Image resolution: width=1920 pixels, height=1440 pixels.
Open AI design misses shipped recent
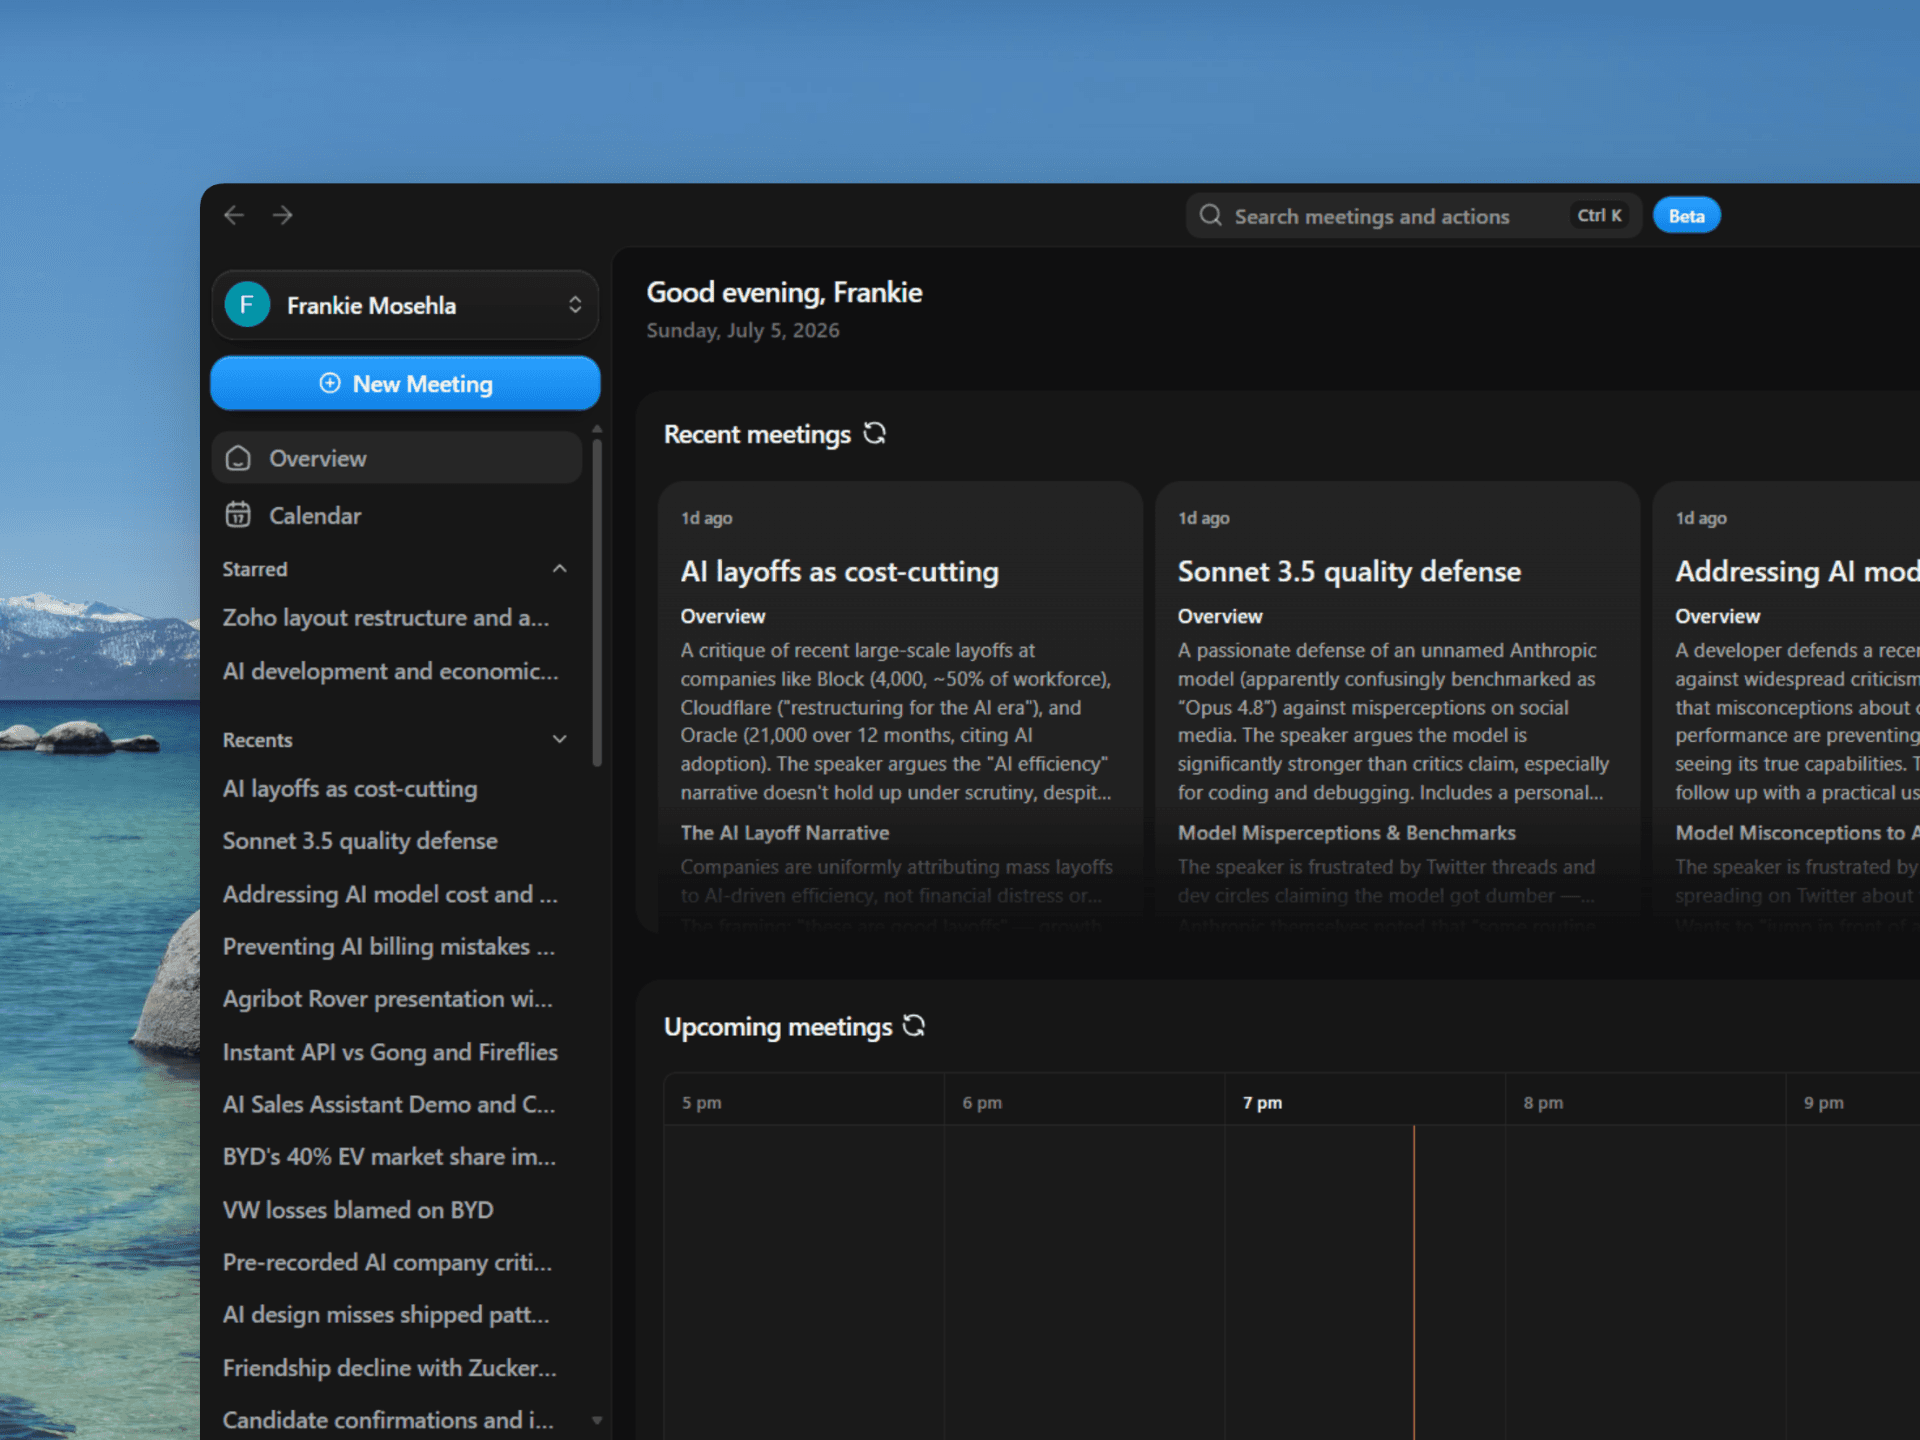386,1315
